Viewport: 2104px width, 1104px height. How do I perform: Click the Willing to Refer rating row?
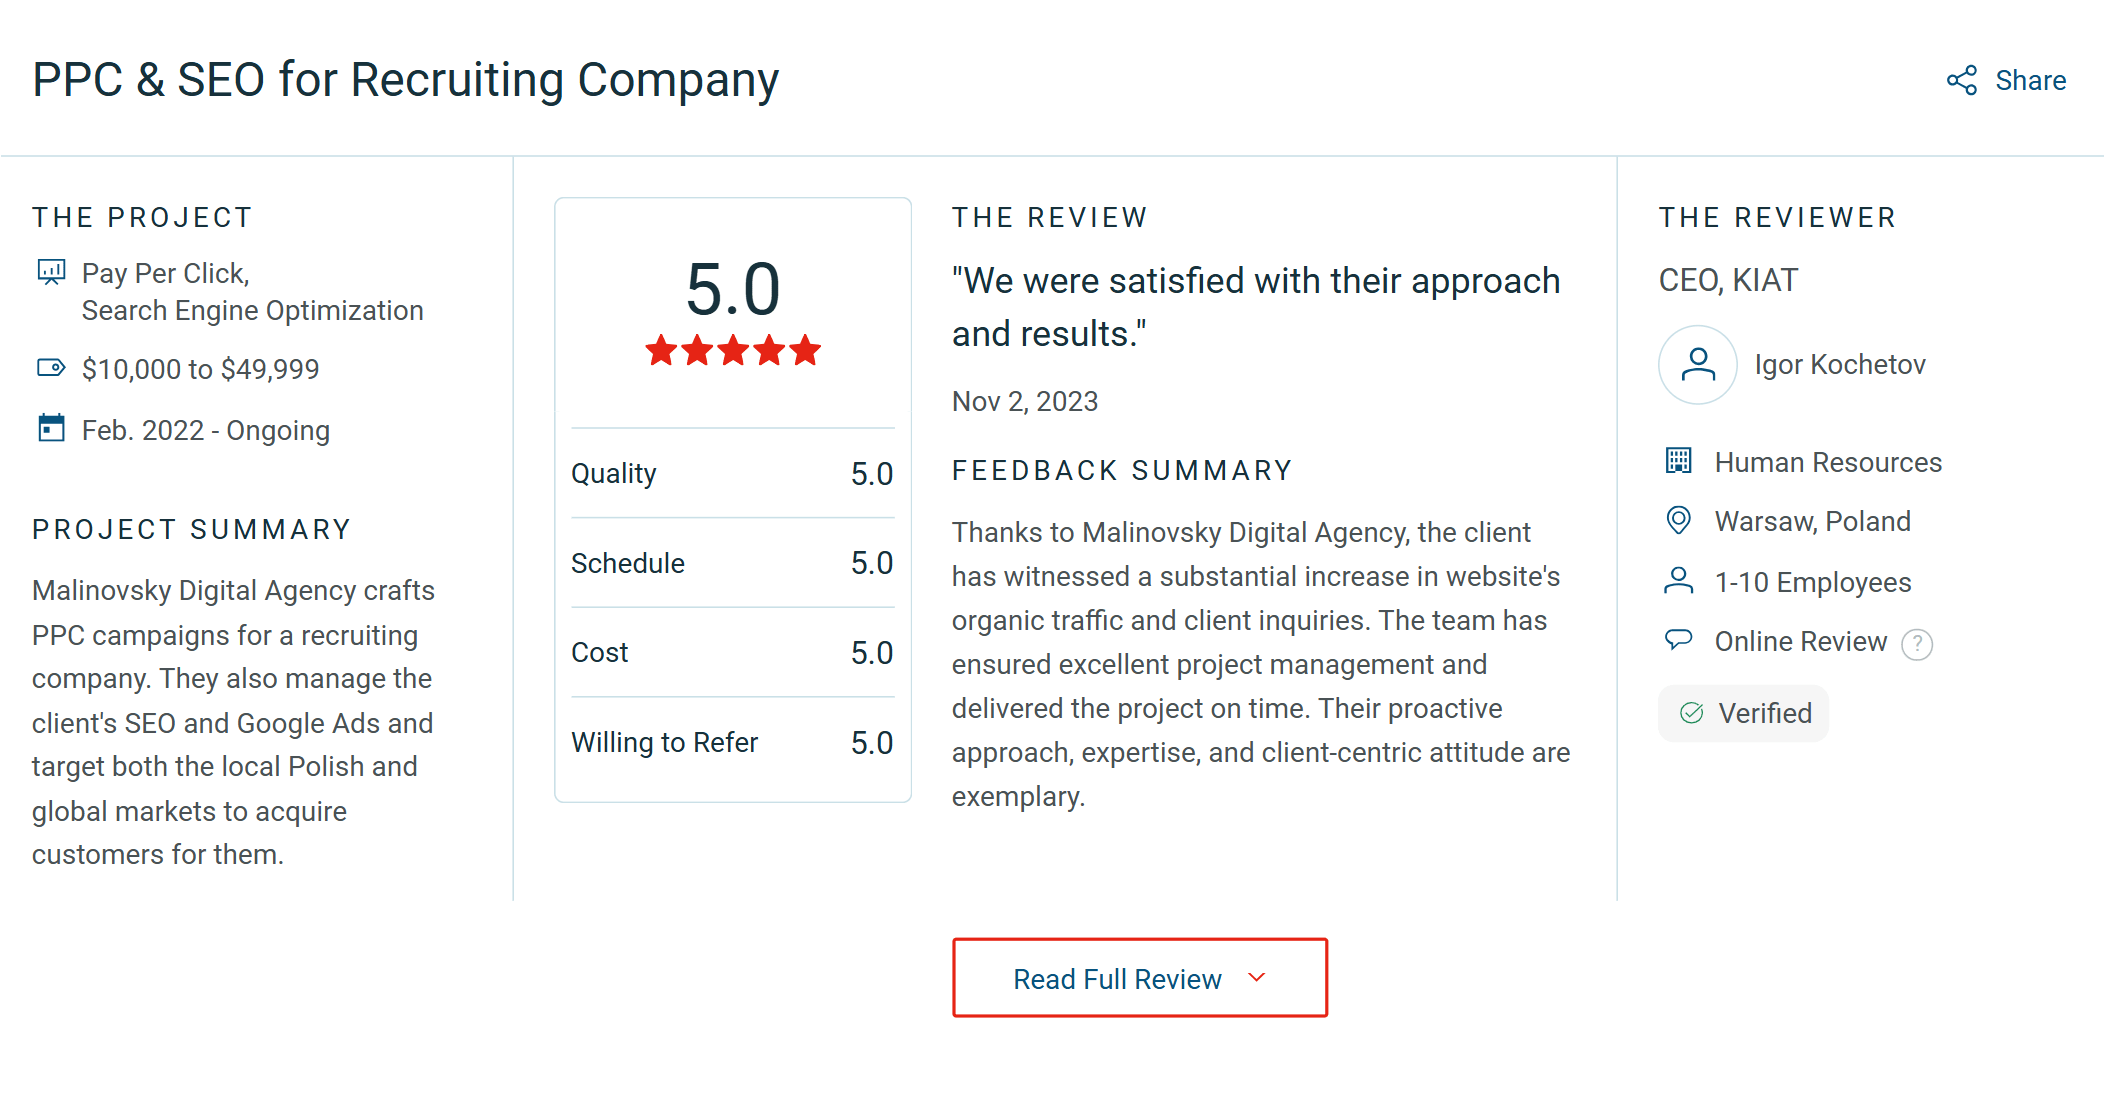pyautogui.click(x=732, y=742)
